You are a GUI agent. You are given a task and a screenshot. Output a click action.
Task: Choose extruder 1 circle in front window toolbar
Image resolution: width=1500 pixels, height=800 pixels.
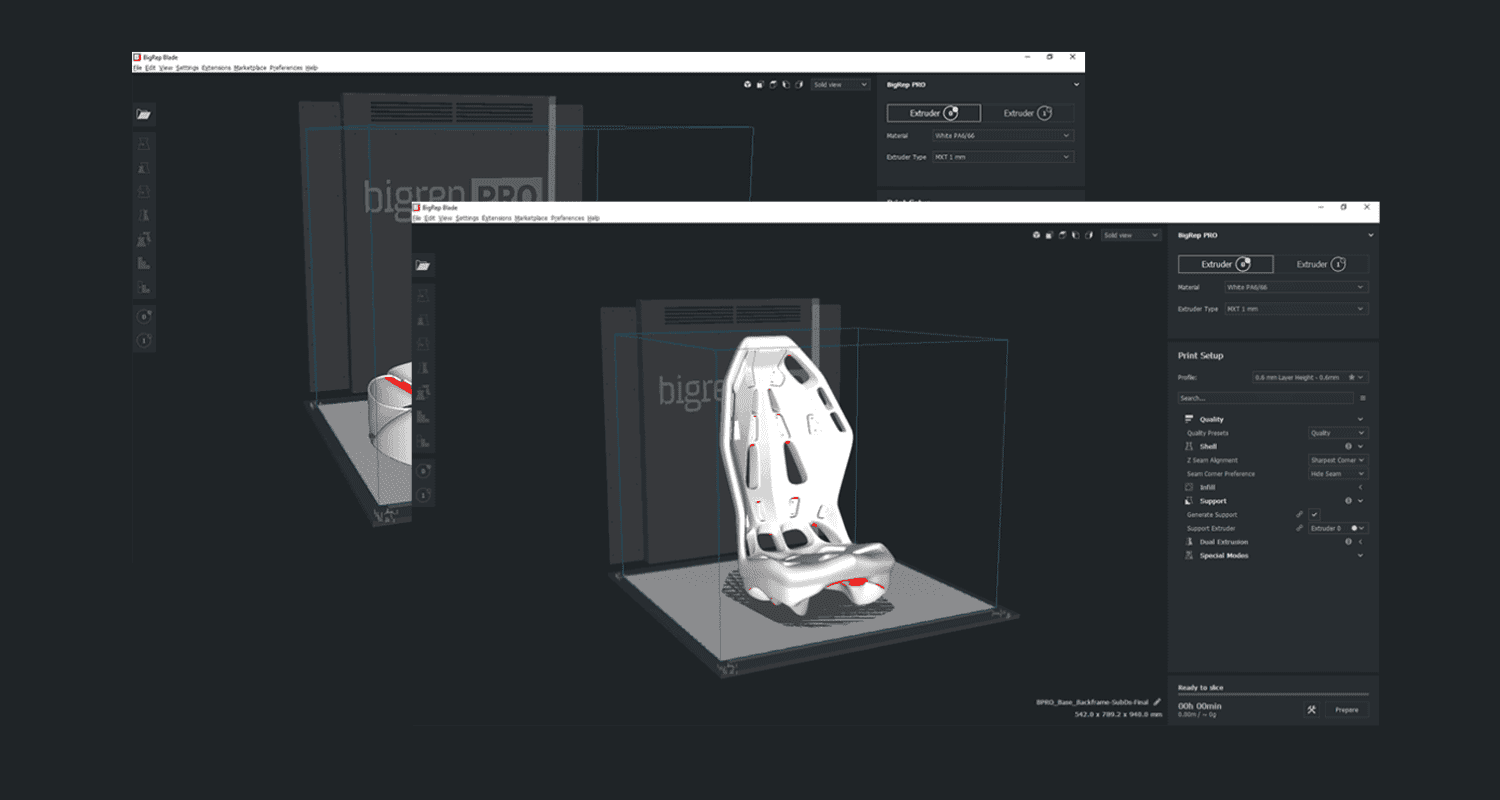[424, 495]
